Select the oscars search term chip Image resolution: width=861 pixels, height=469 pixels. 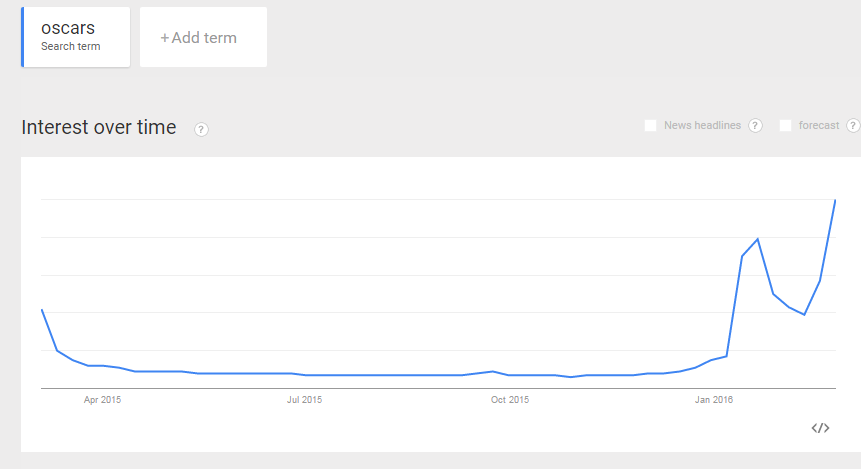coord(77,37)
